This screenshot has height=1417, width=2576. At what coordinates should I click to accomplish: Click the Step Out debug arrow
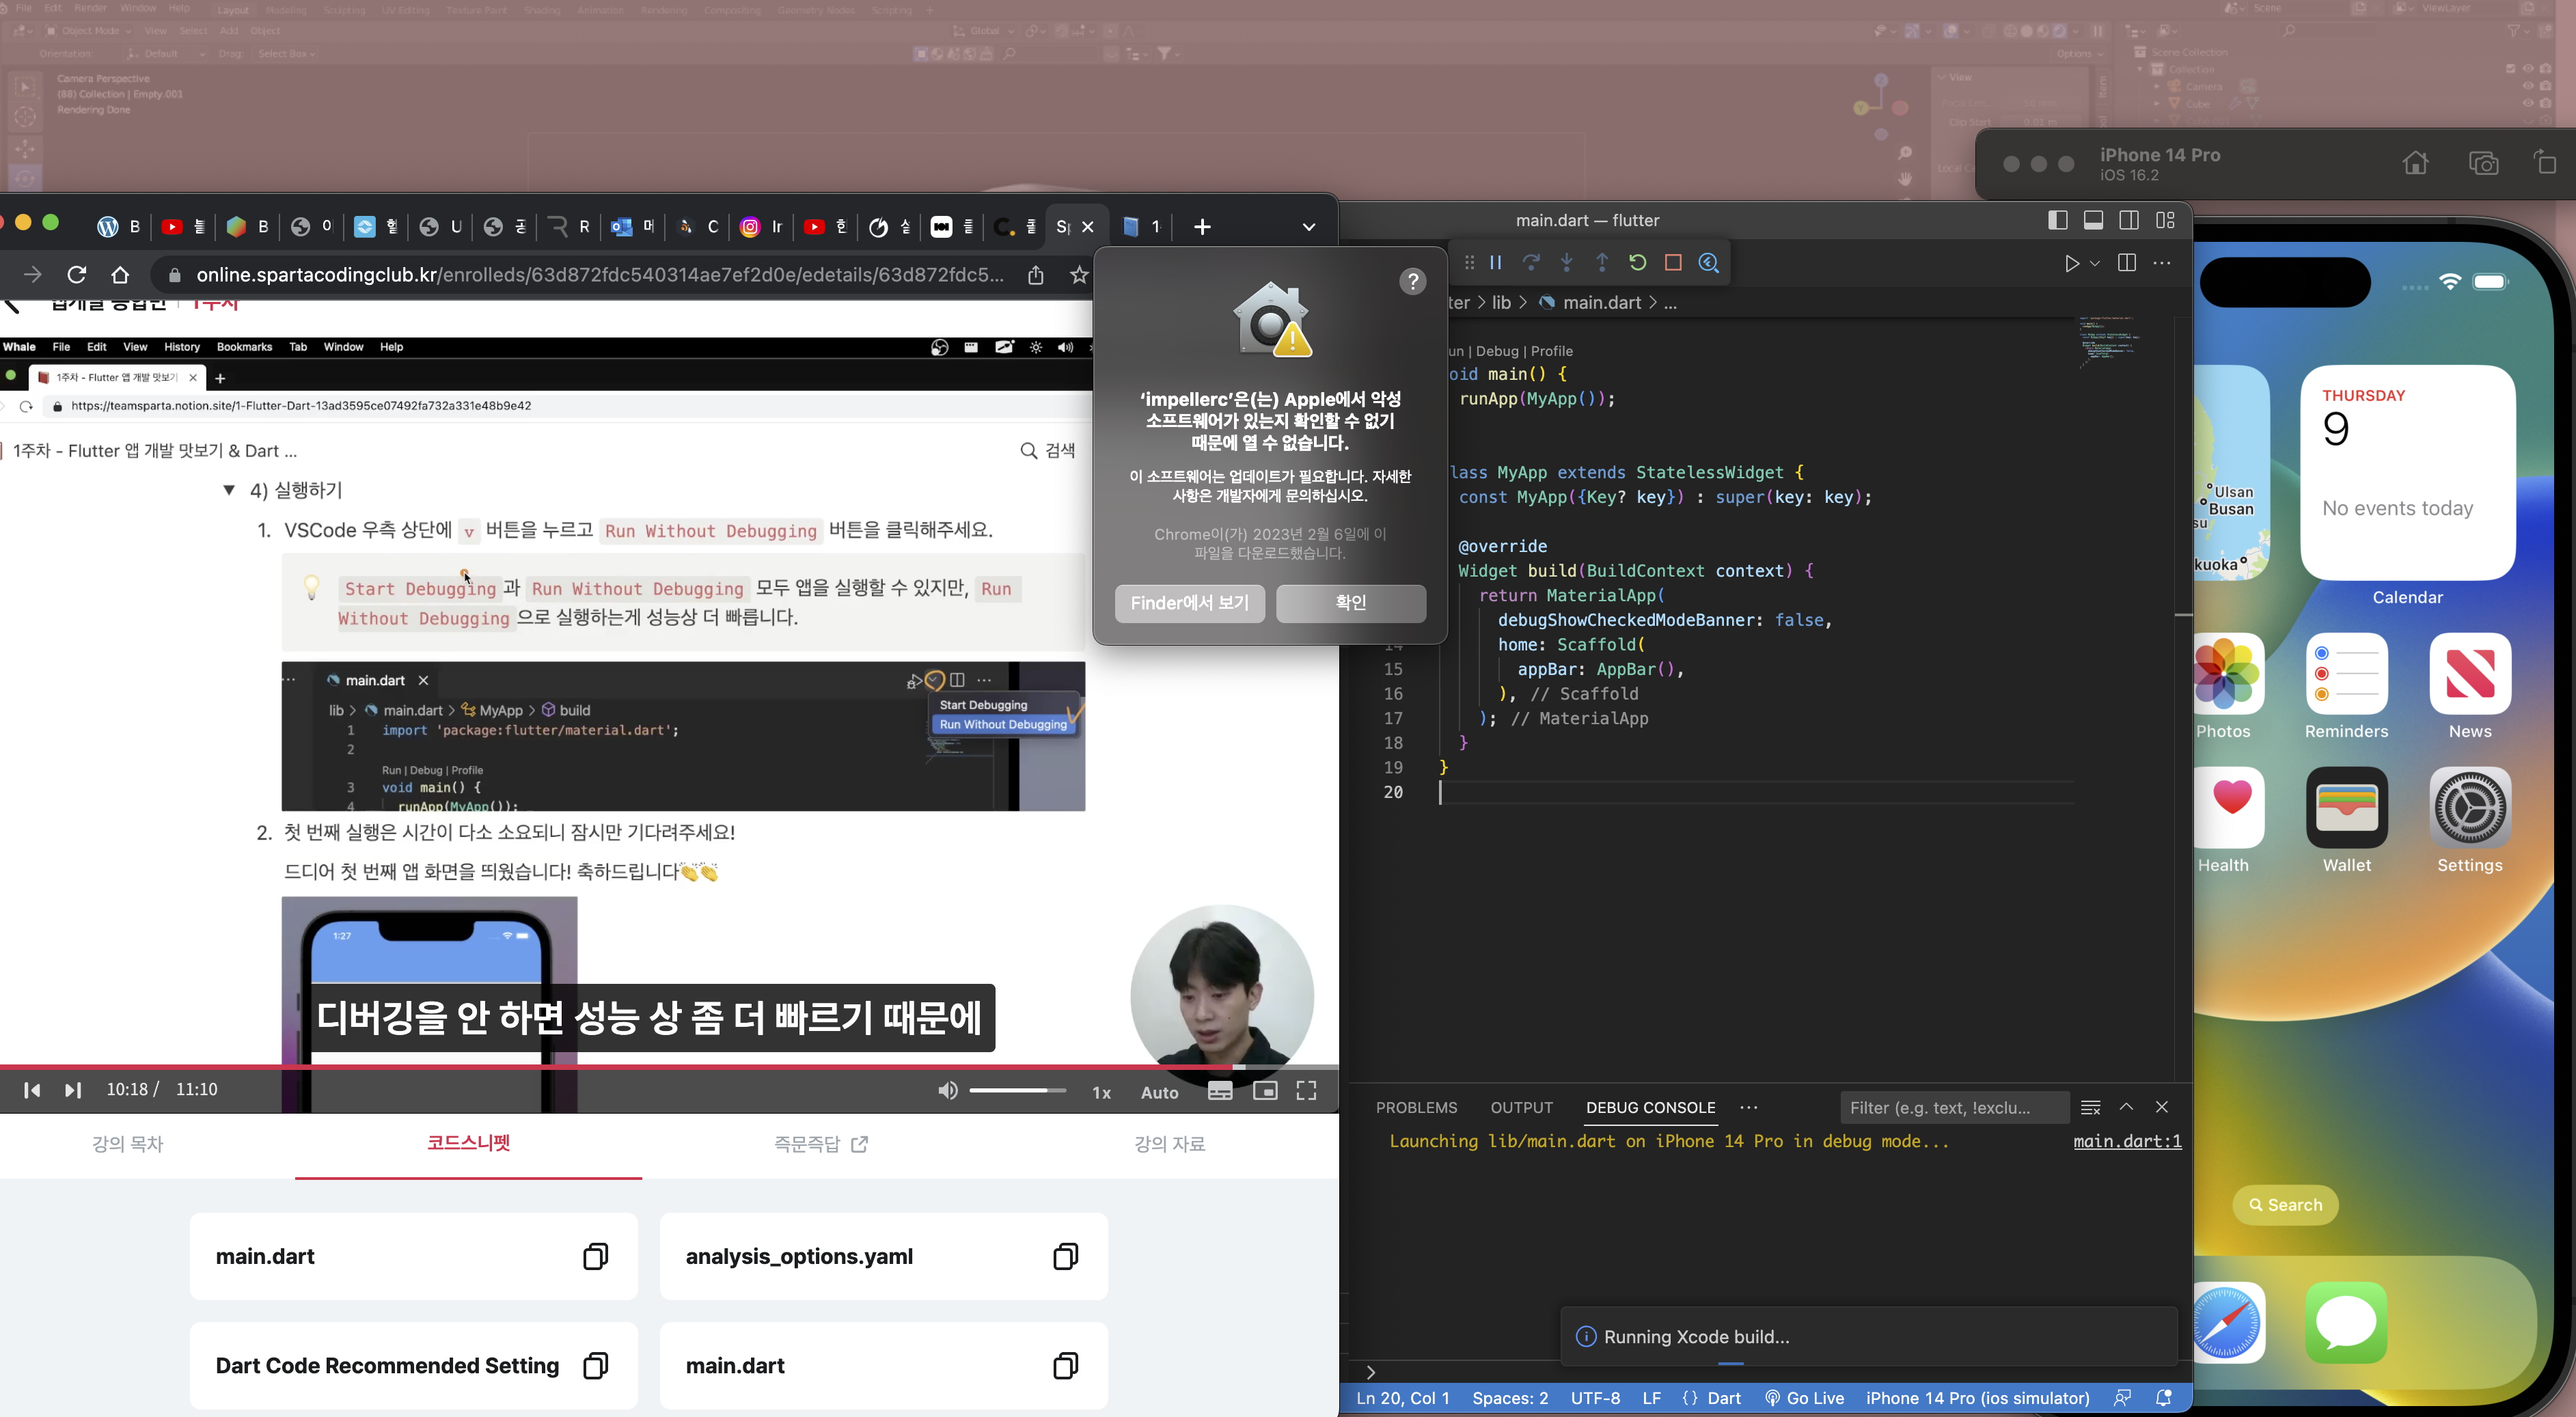click(x=1602, y=262)
